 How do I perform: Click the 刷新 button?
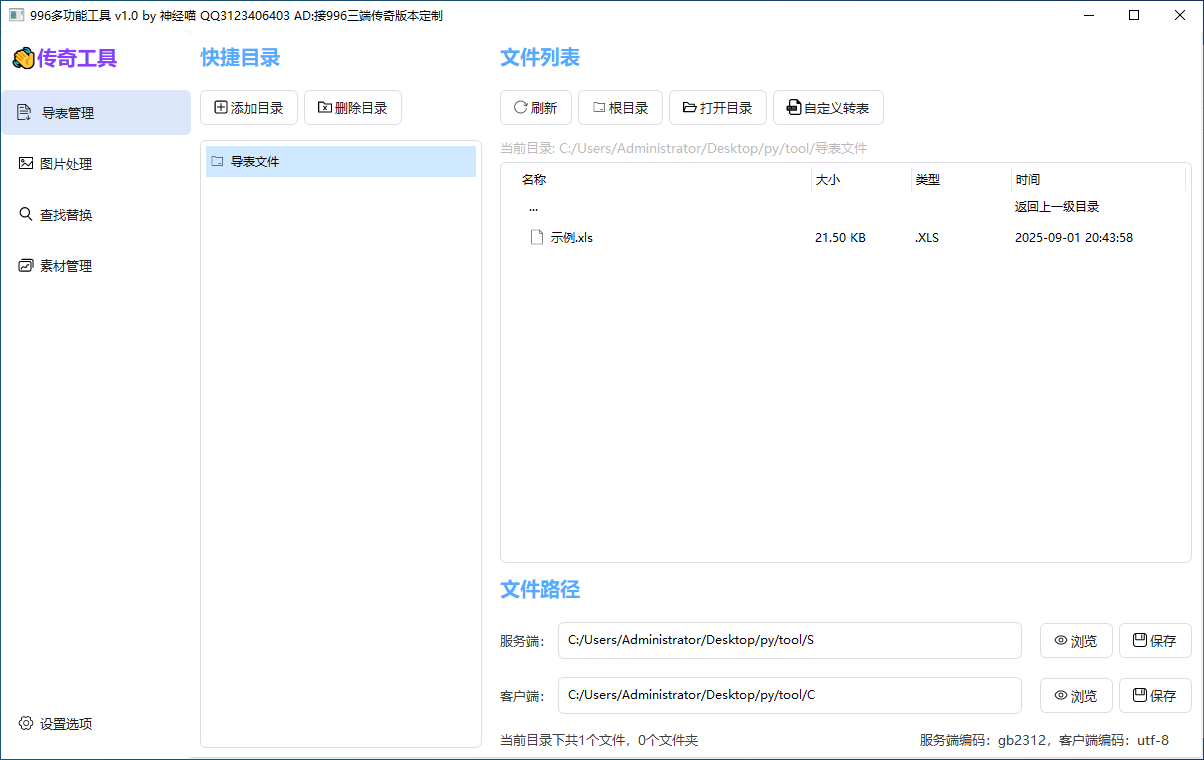tap(536, 108)
